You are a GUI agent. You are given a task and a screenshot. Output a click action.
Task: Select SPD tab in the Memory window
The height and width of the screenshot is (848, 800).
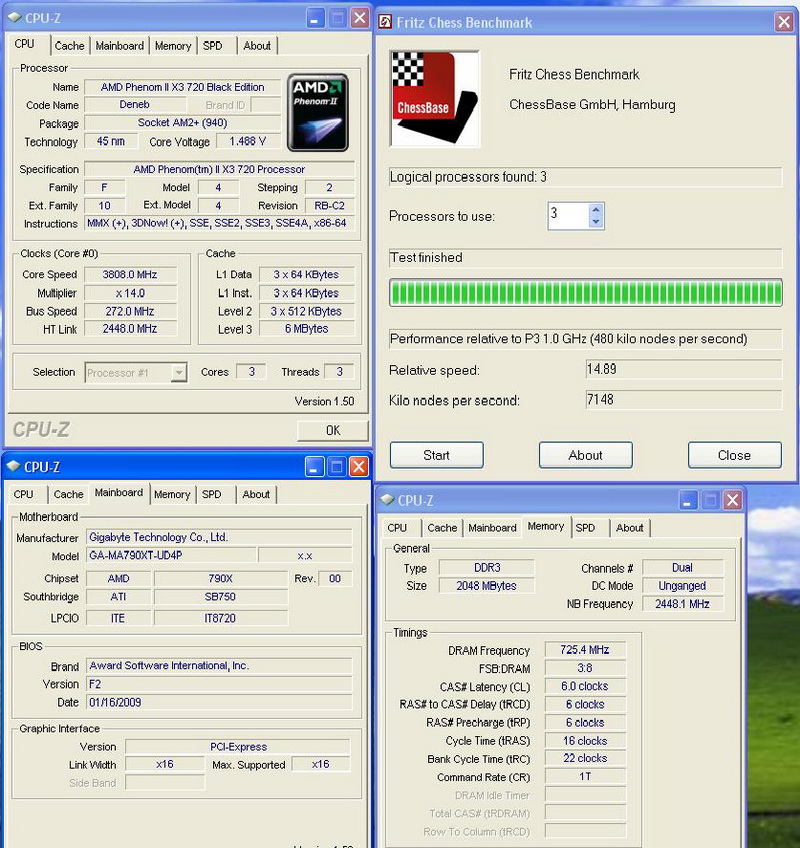click(585, 528)
